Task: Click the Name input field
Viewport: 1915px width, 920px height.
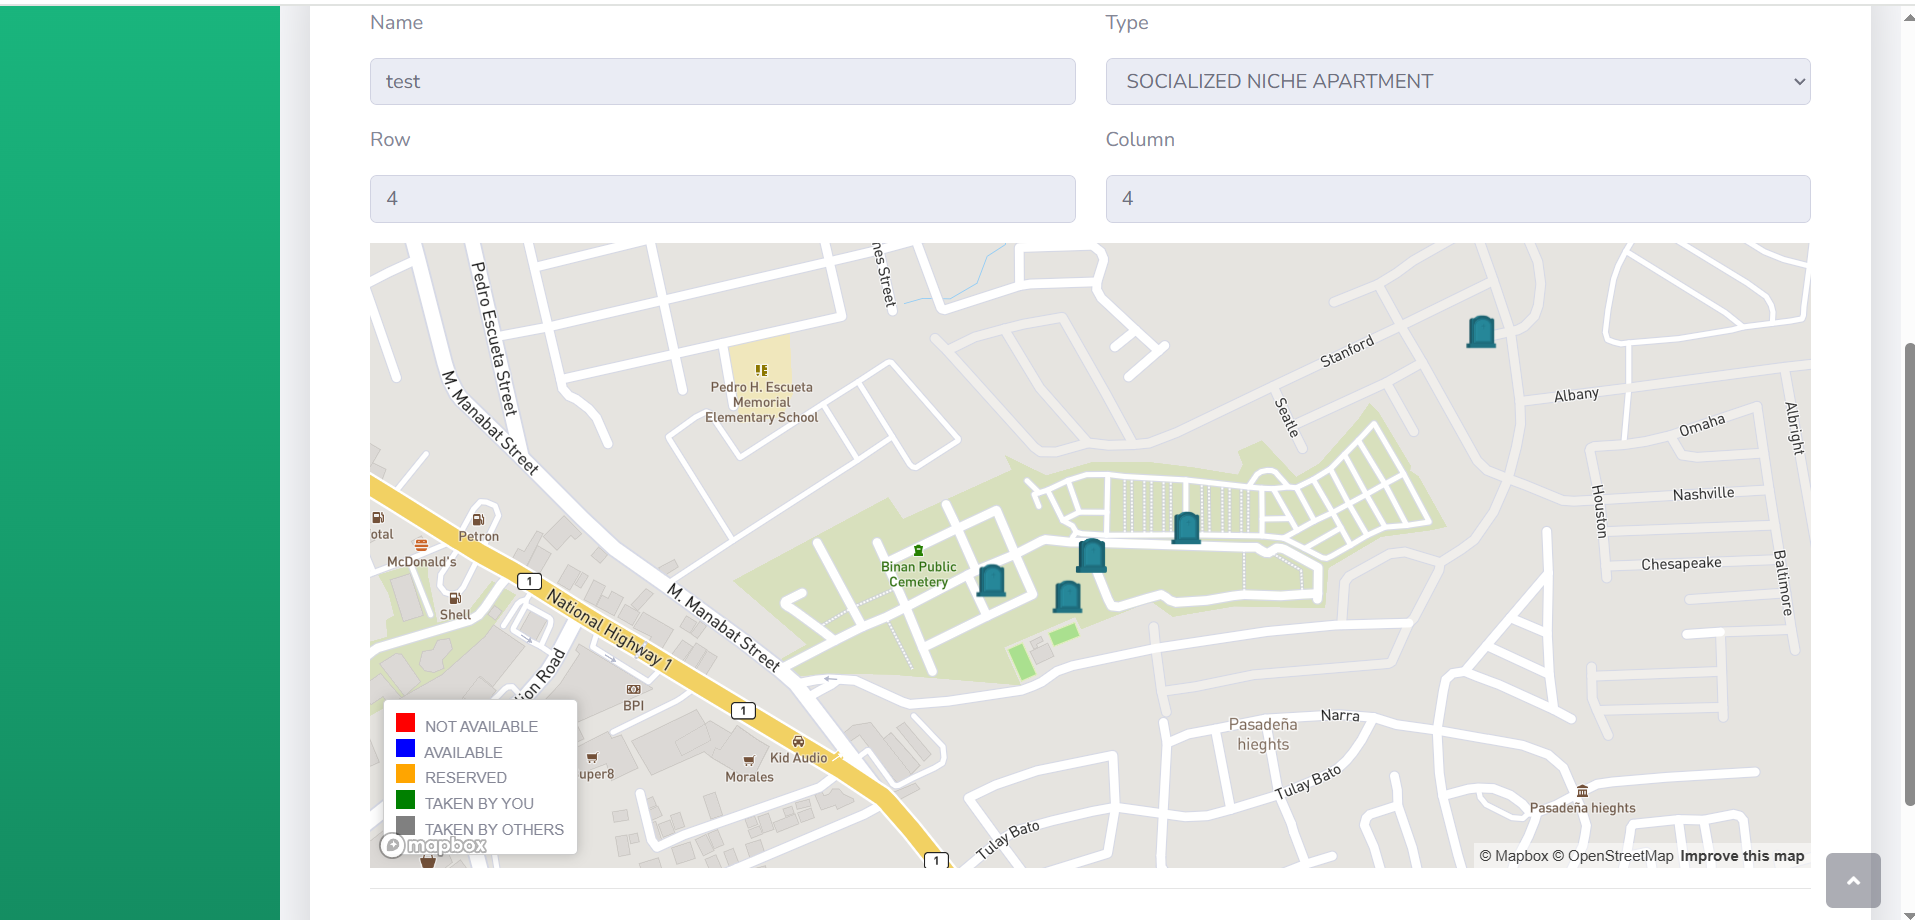Action: (x=723, y=81)
